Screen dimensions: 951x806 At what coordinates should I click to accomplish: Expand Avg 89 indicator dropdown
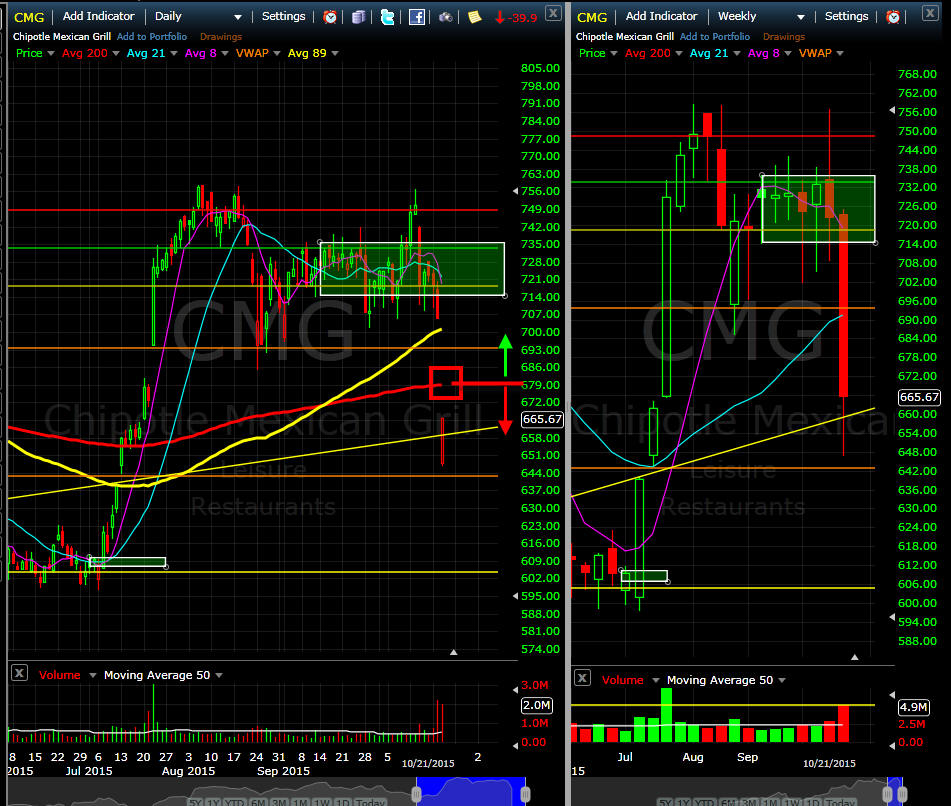click(335, 53)
